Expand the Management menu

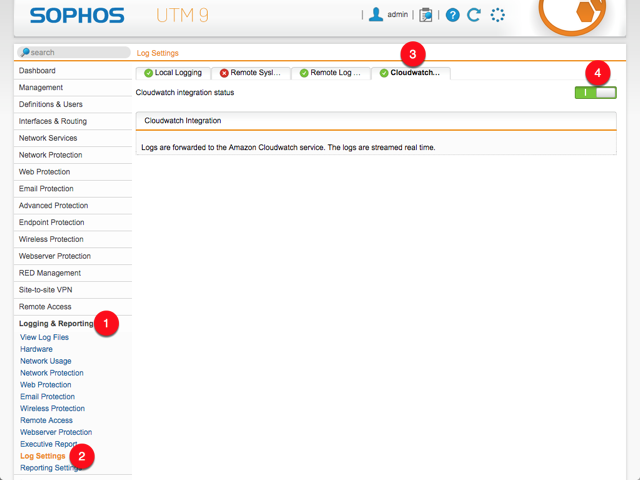[x=73, y=87]
